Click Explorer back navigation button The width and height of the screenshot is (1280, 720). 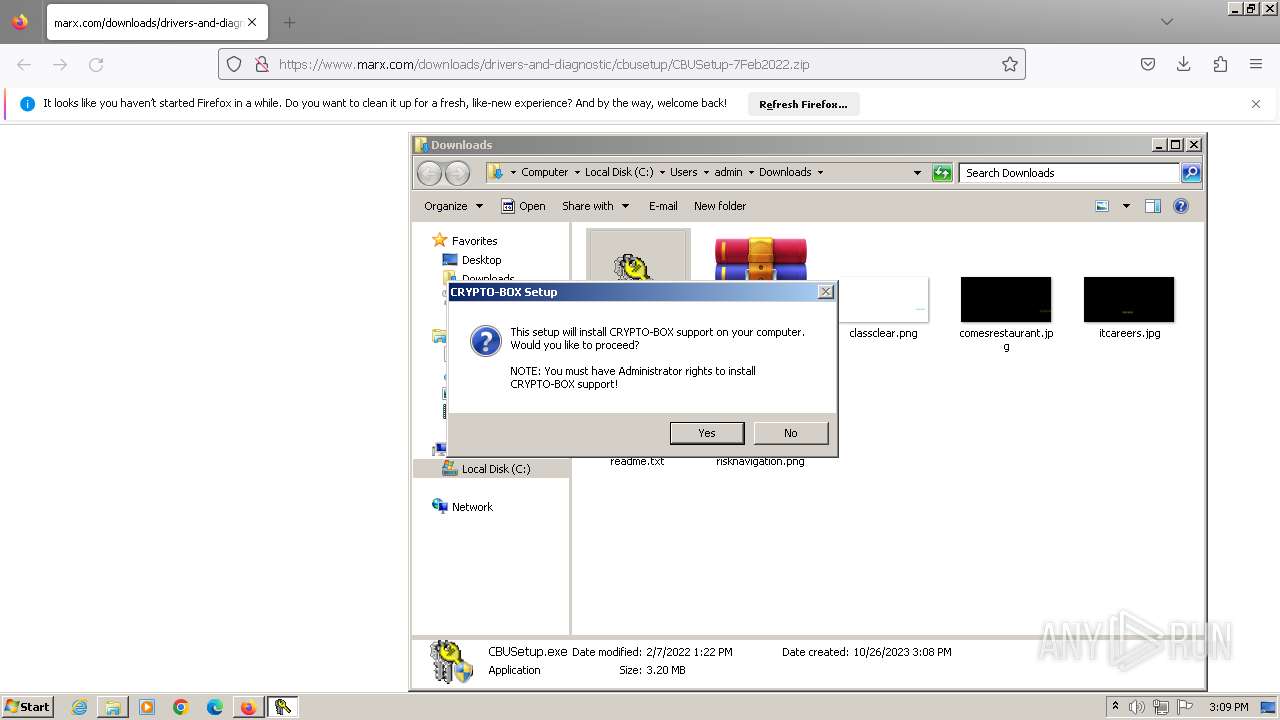[x=429, y=173]
